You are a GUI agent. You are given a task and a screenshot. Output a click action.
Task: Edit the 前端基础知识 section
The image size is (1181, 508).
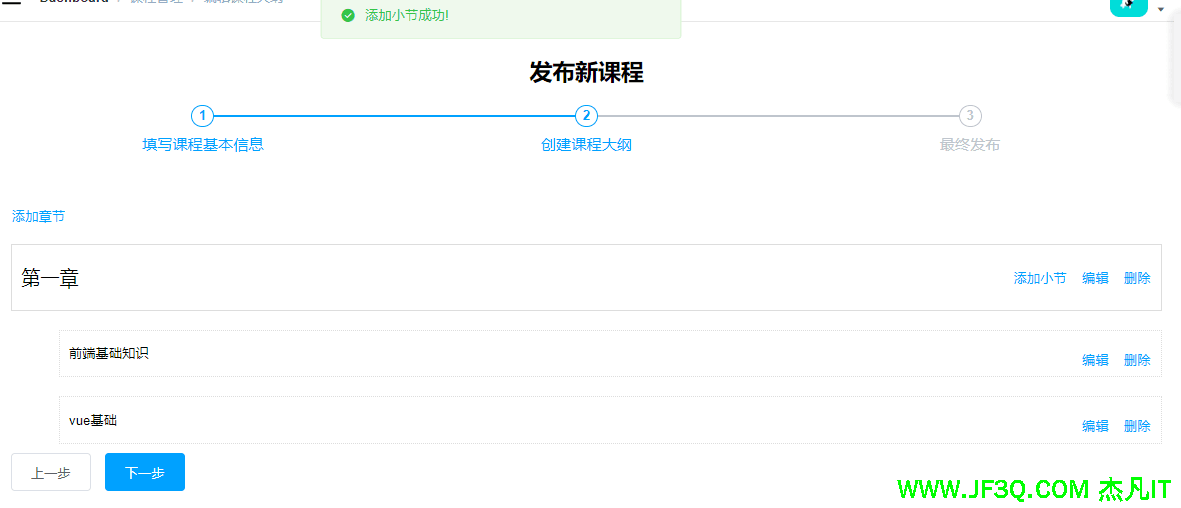pyautogui.click(x=1095, y=360)
